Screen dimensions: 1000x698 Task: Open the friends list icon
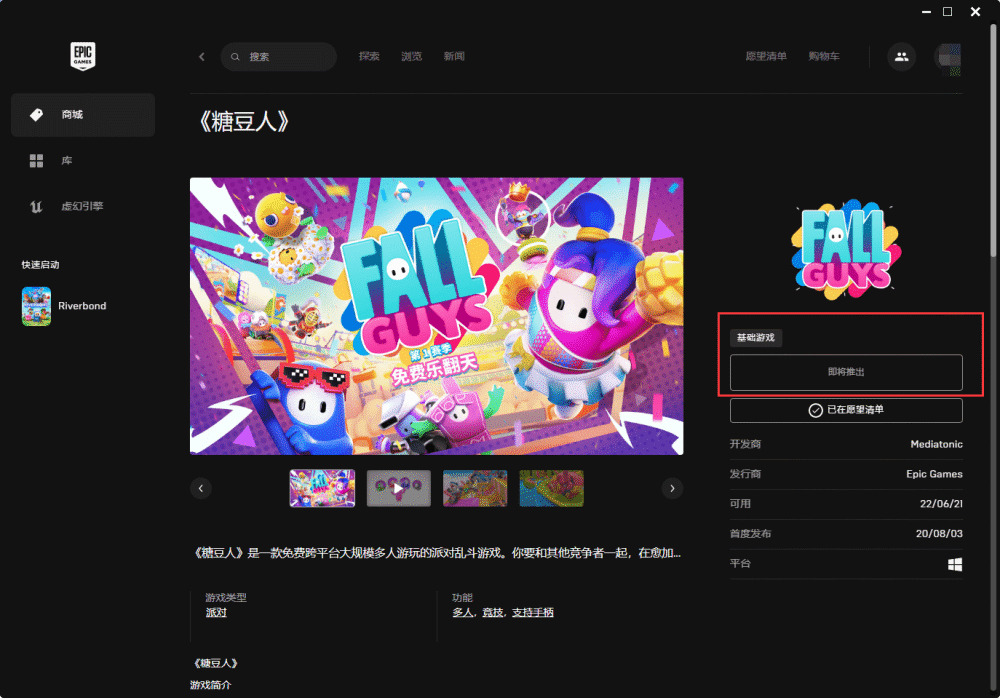pos(902,57)
